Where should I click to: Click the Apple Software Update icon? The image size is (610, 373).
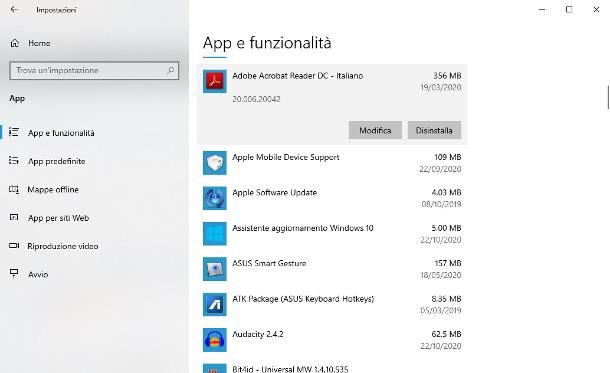pyautogui.click(x=215, y=198)
